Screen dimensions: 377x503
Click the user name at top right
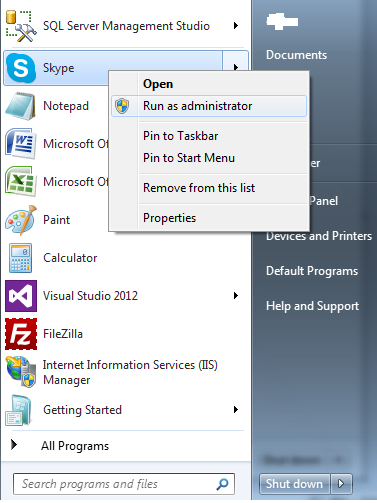pos(282,21)
